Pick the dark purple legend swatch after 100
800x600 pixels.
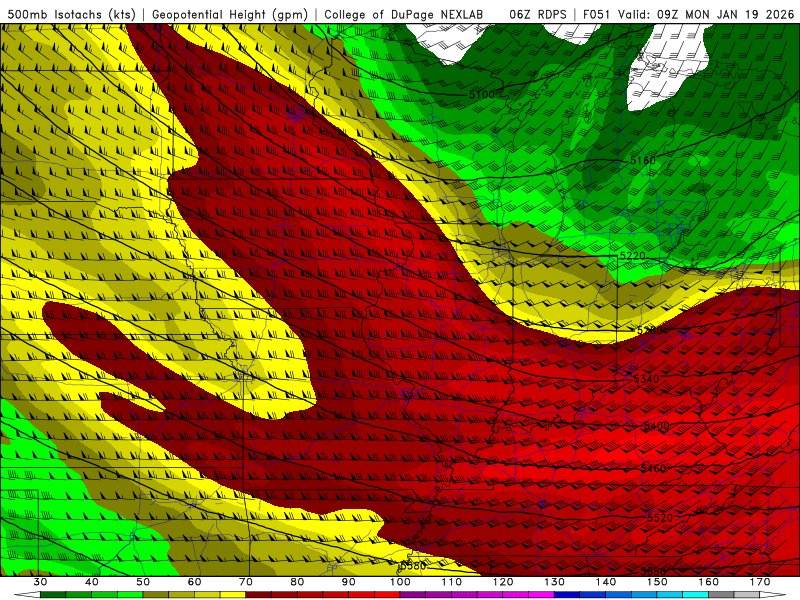point(413,595)
